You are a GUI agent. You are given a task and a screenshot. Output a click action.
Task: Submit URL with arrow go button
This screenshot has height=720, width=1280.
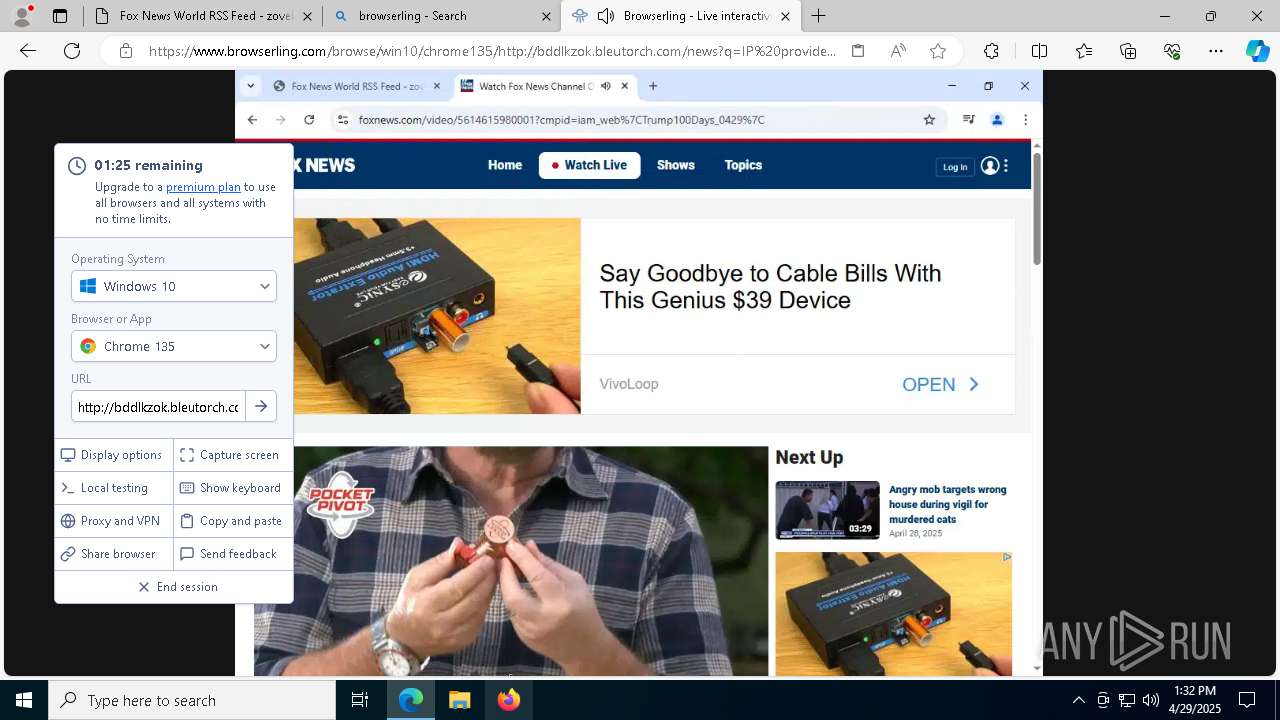point(261,406)
